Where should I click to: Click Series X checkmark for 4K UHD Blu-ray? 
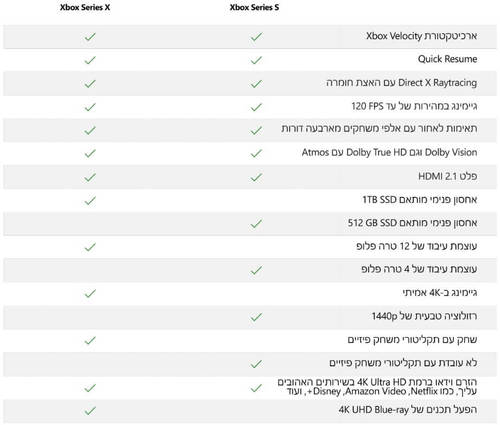pos(90,411)
